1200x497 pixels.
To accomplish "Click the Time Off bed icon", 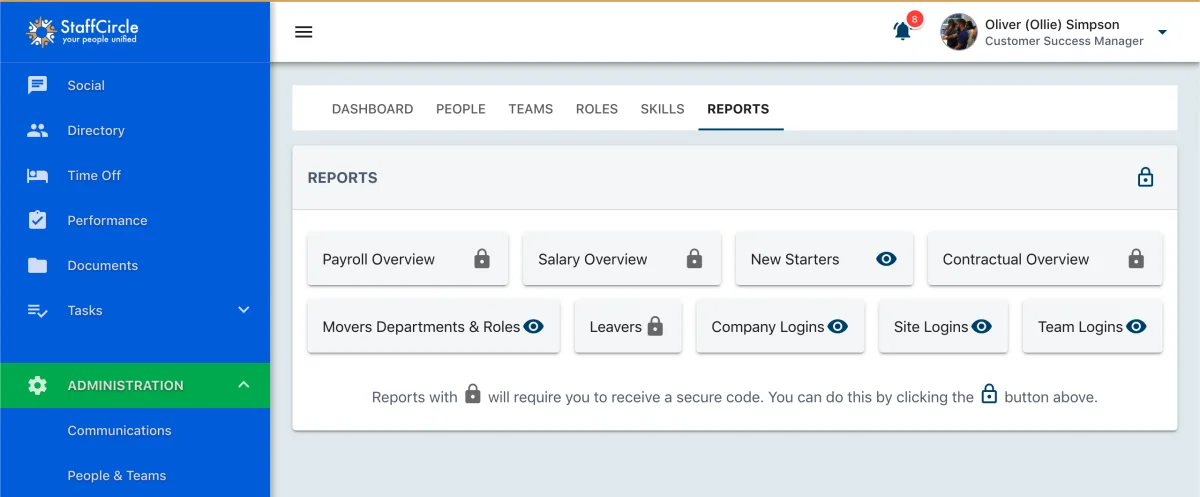I will 38,175.
